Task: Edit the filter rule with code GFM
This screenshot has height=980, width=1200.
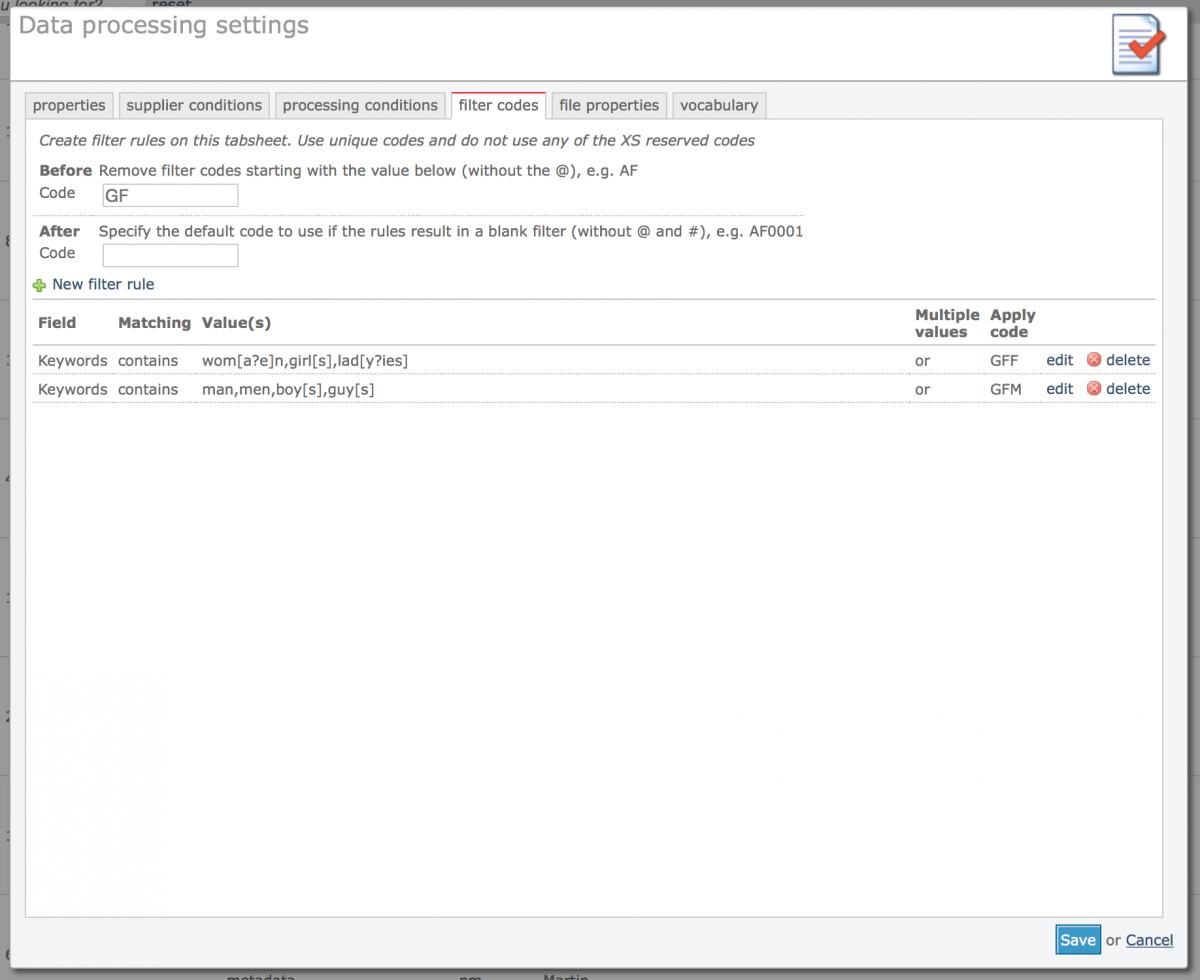Action: pyautogui.click(x=1059, y=389)
